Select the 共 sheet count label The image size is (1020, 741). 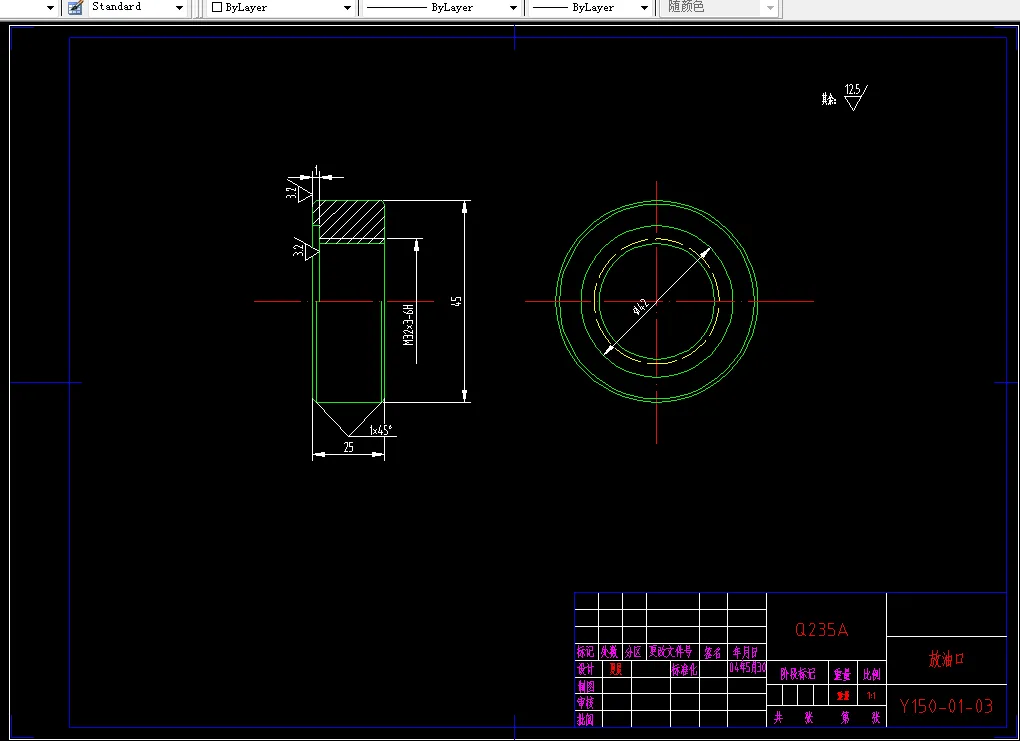point(778,718)
